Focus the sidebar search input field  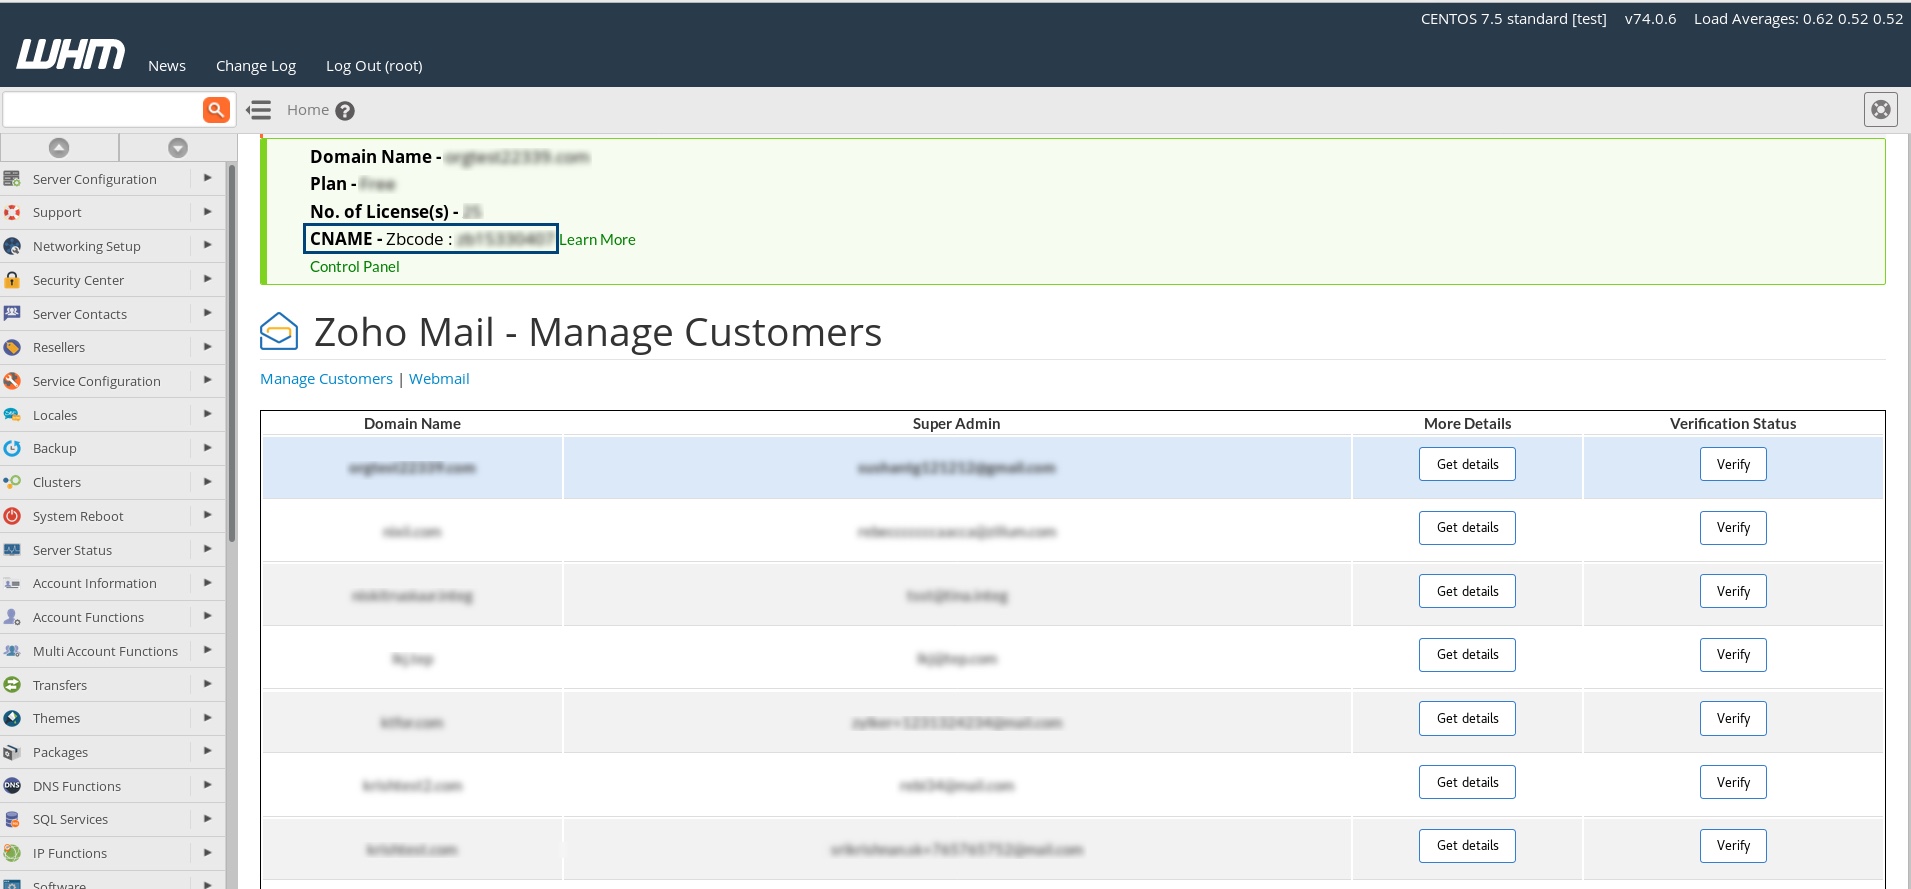pos(102,110)
